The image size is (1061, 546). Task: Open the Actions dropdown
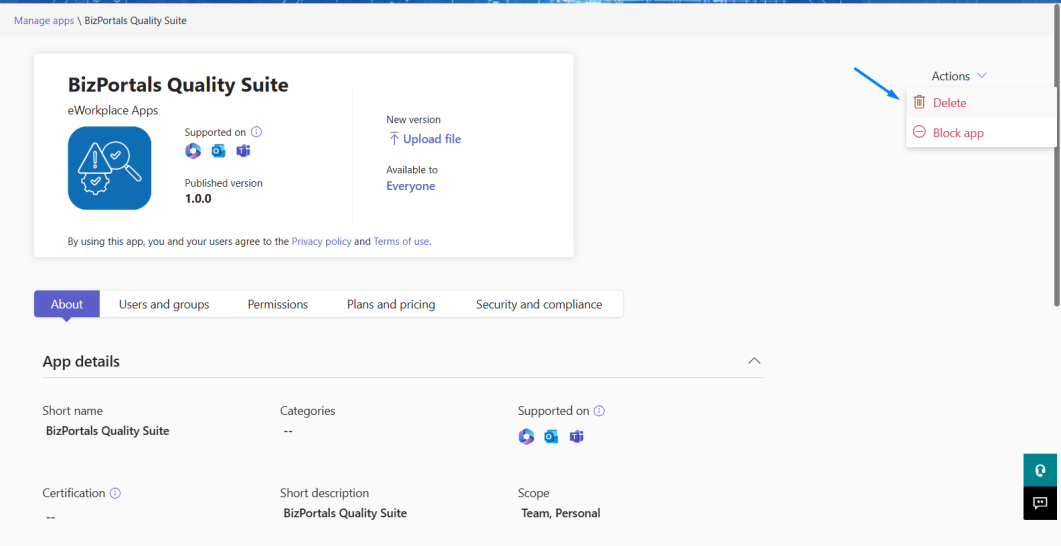pyautogui.click(x=959, y=76)
